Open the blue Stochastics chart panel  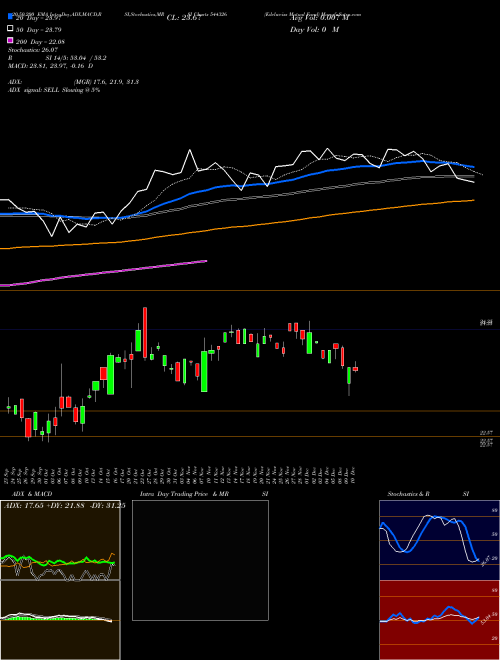(x=439, y=540)
